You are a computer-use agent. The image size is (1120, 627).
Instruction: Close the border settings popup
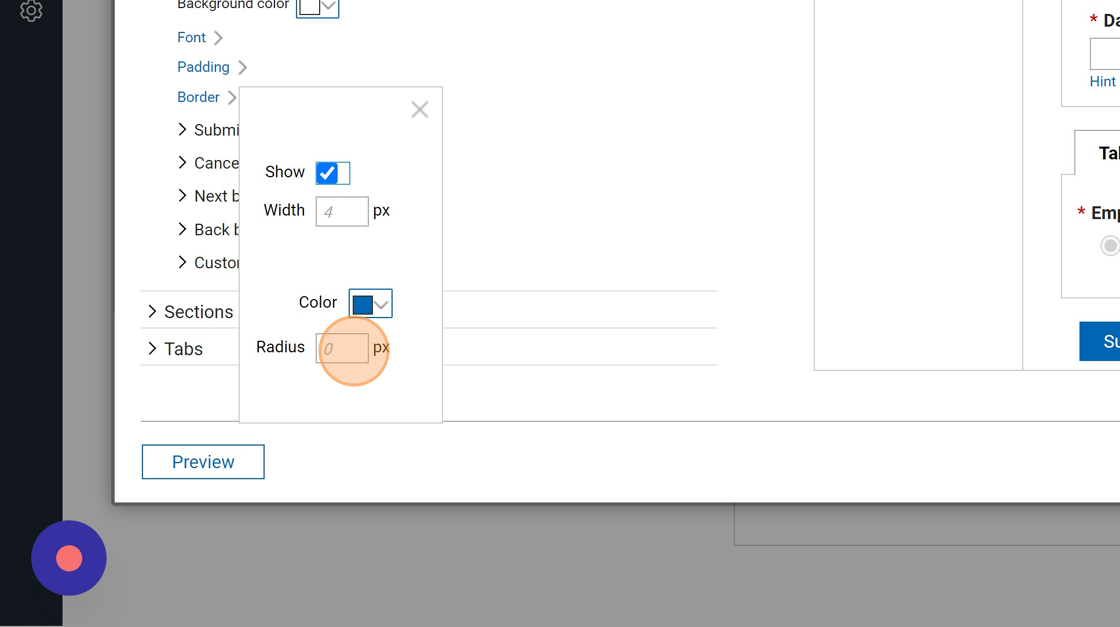pos(420,110)
